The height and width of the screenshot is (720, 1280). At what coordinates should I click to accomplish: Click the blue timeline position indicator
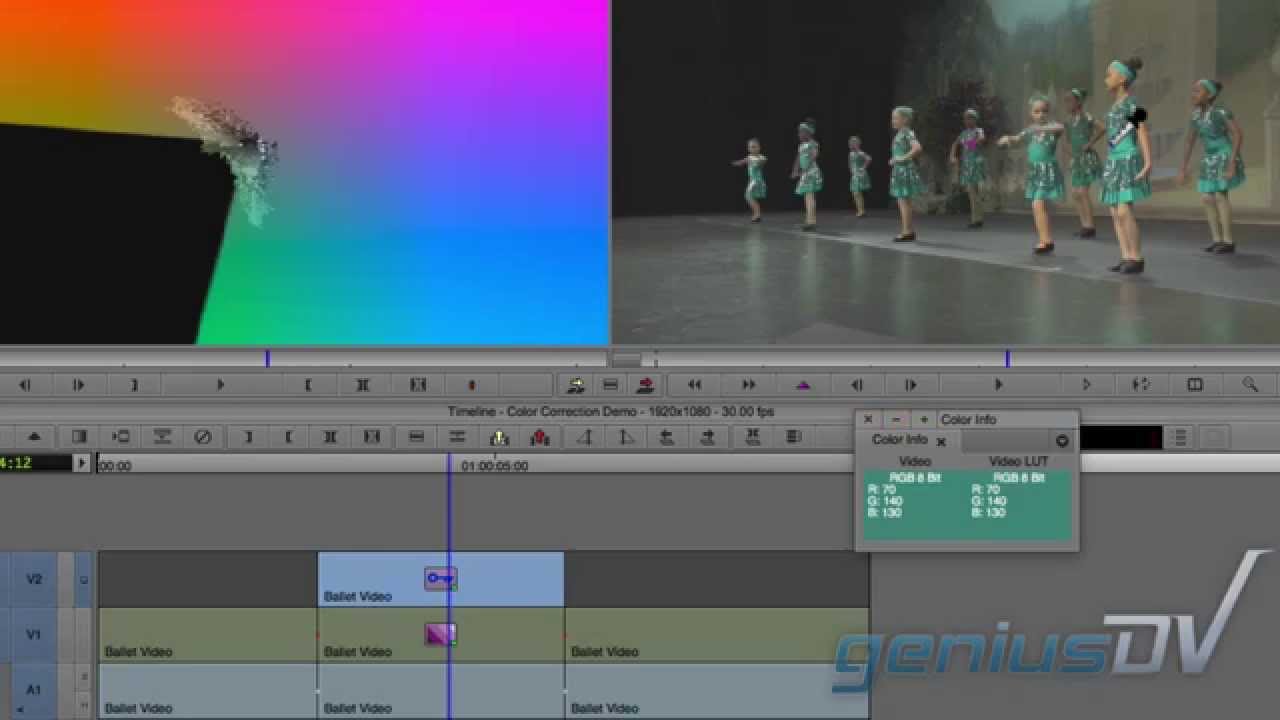point(448,585)
